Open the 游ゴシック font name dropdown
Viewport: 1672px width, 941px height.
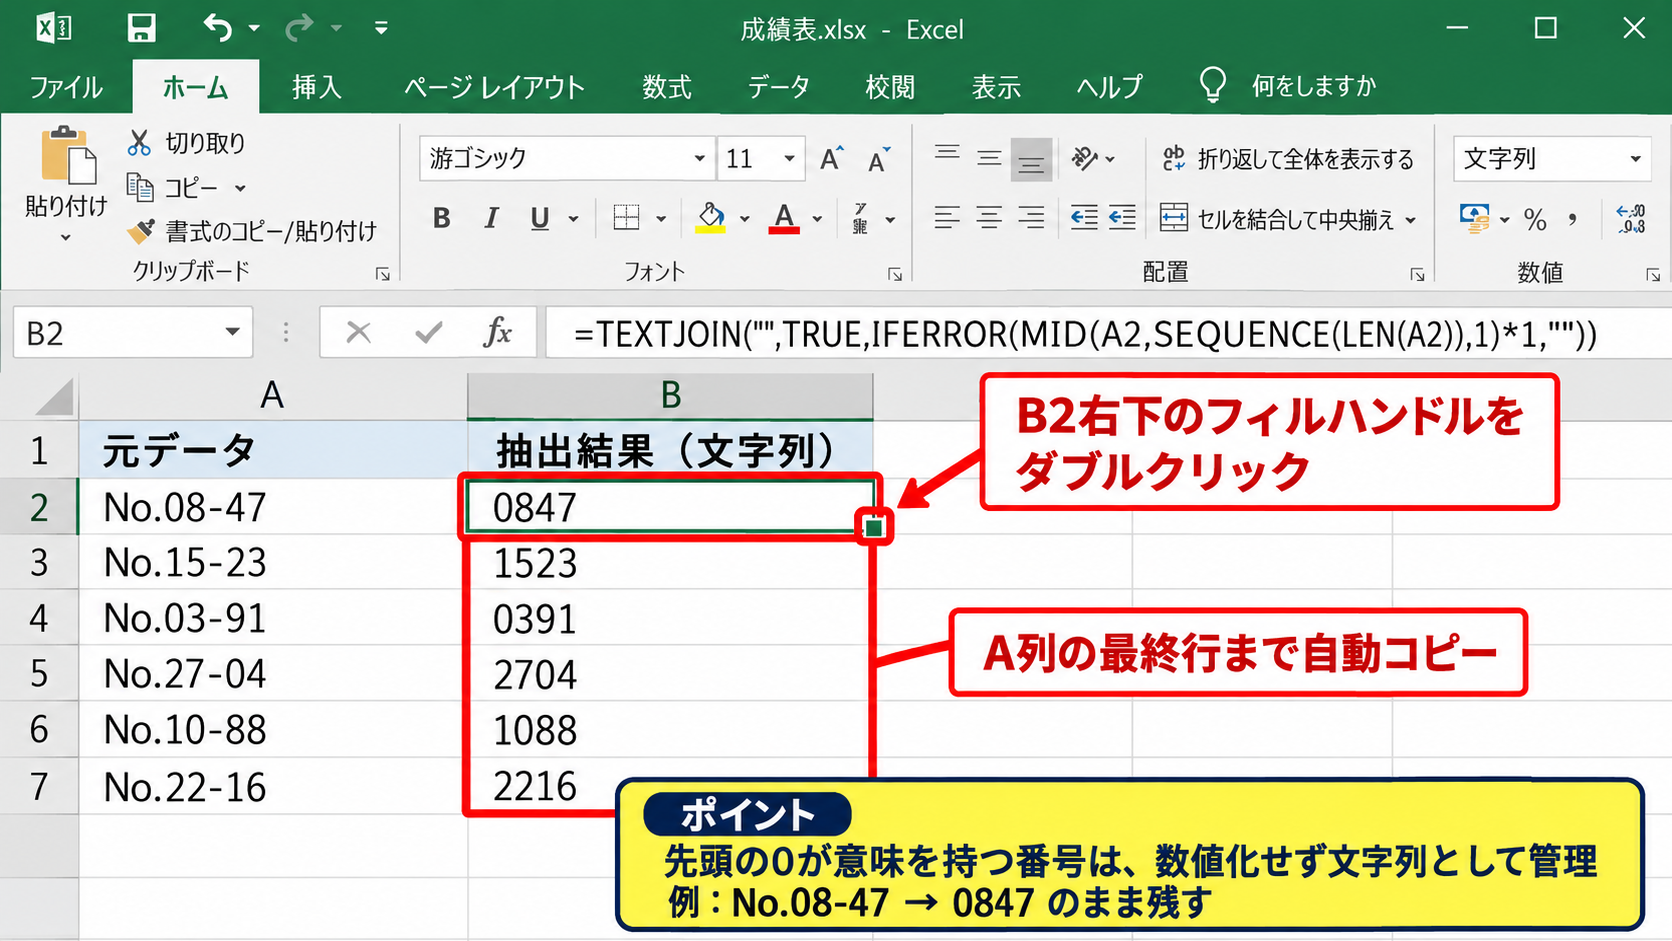699,159
